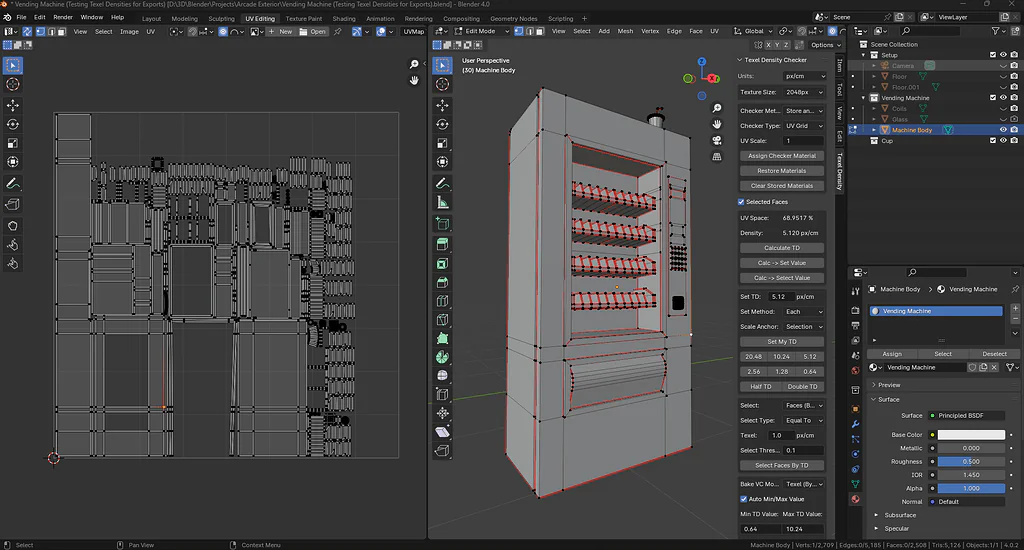Open the Material properties tab icon
Image resolution: width=1024 pixels, height=550 pixels.
(x=856, y=499)
